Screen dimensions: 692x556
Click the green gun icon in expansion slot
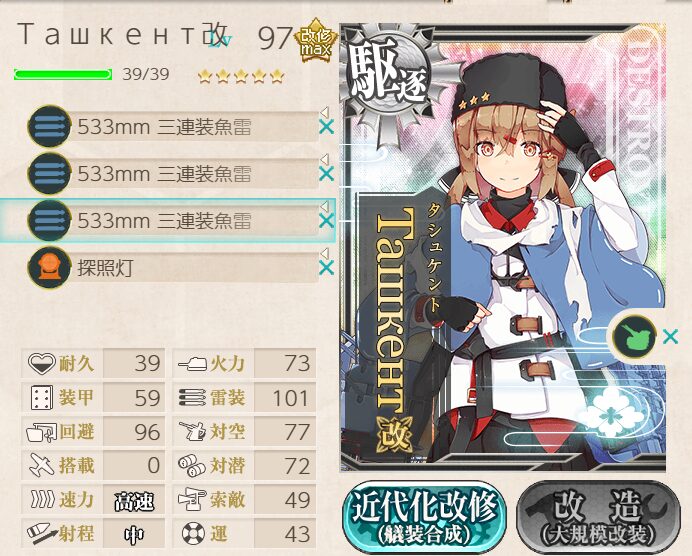click(x=634, y=336)
